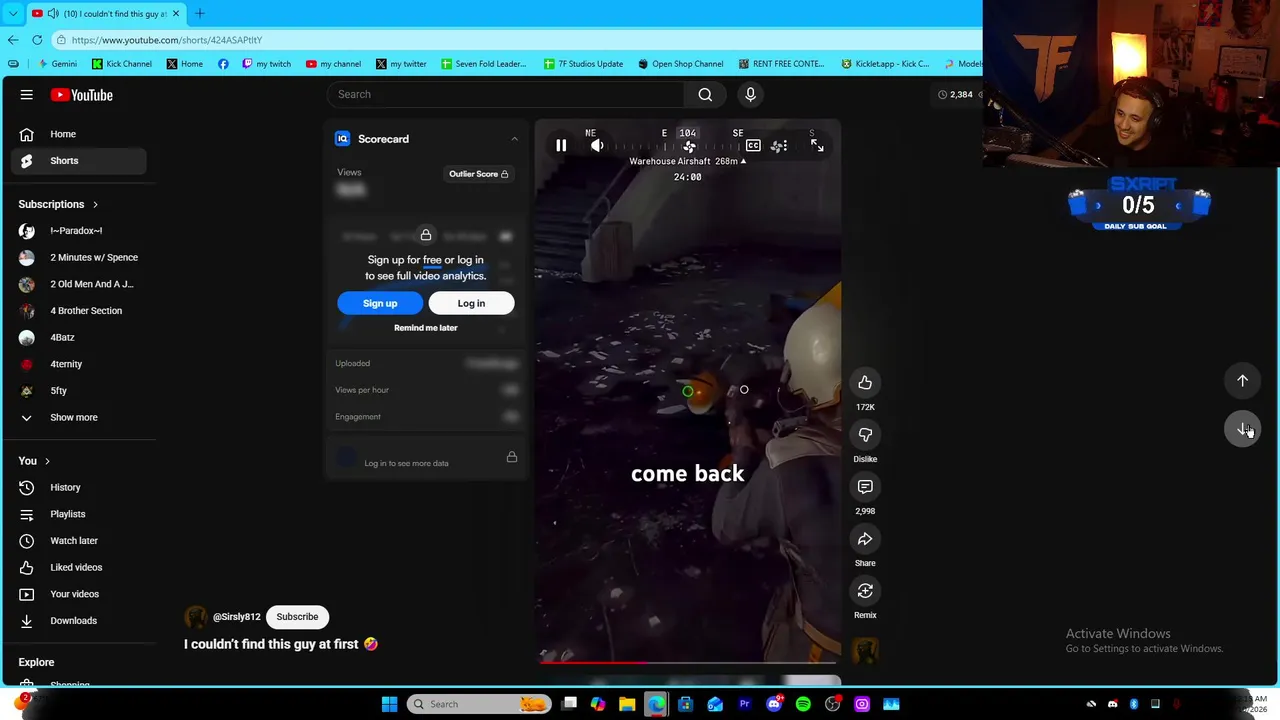Click the search magnifier button
This screenshot has height=720, width=1280.
pyautogui.click(x=705, y=94)
